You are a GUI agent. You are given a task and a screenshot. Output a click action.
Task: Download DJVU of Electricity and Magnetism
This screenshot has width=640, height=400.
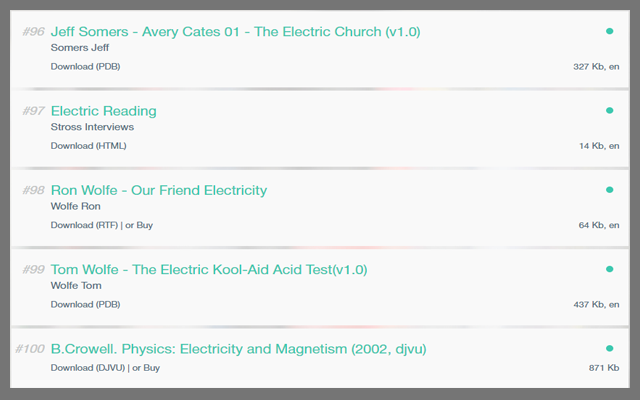click(89, 368)
